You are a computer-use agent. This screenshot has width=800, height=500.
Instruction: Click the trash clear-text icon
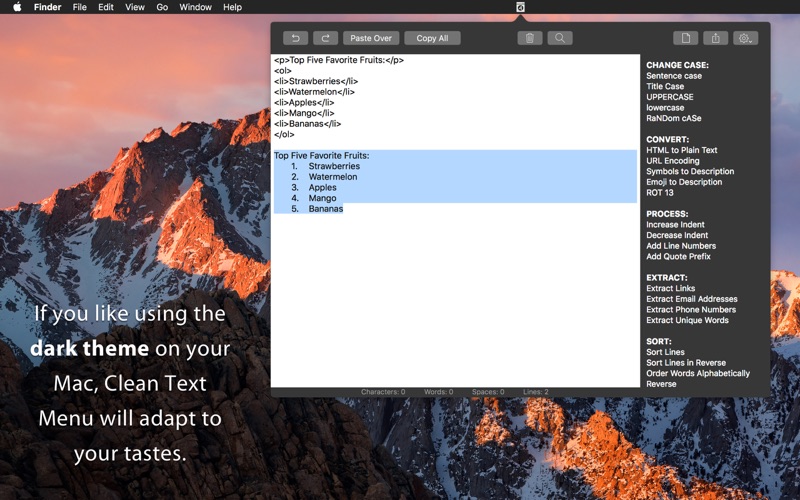[x=530, y=38]
